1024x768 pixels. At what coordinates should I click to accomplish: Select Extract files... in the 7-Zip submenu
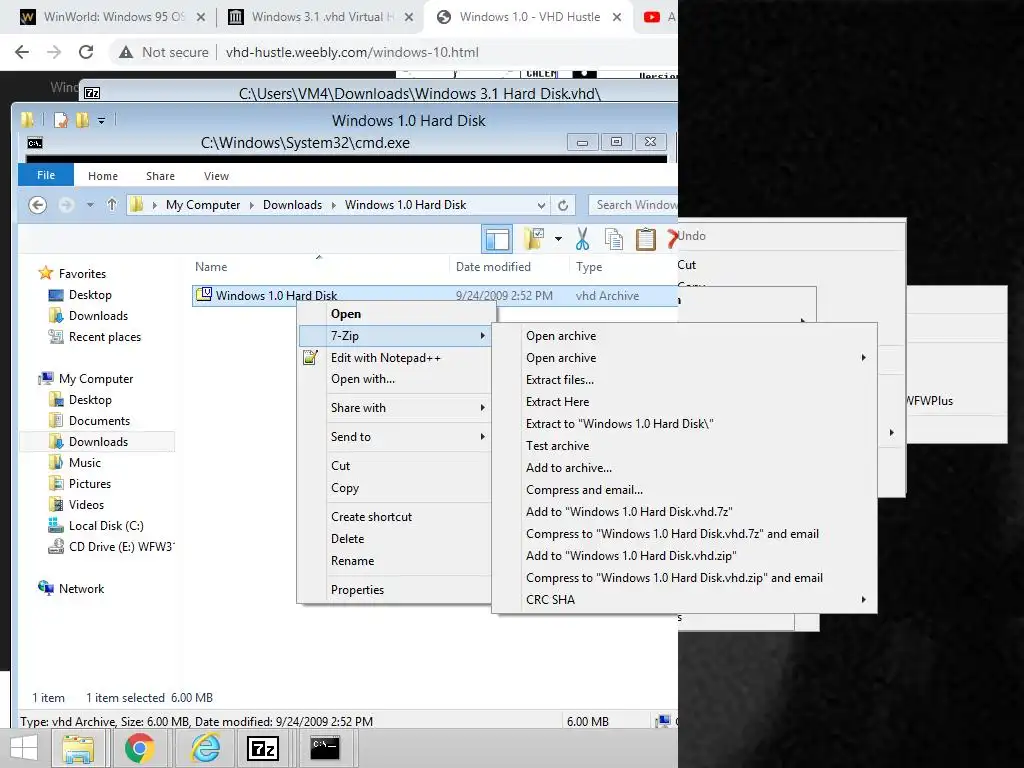pos(560,380)
